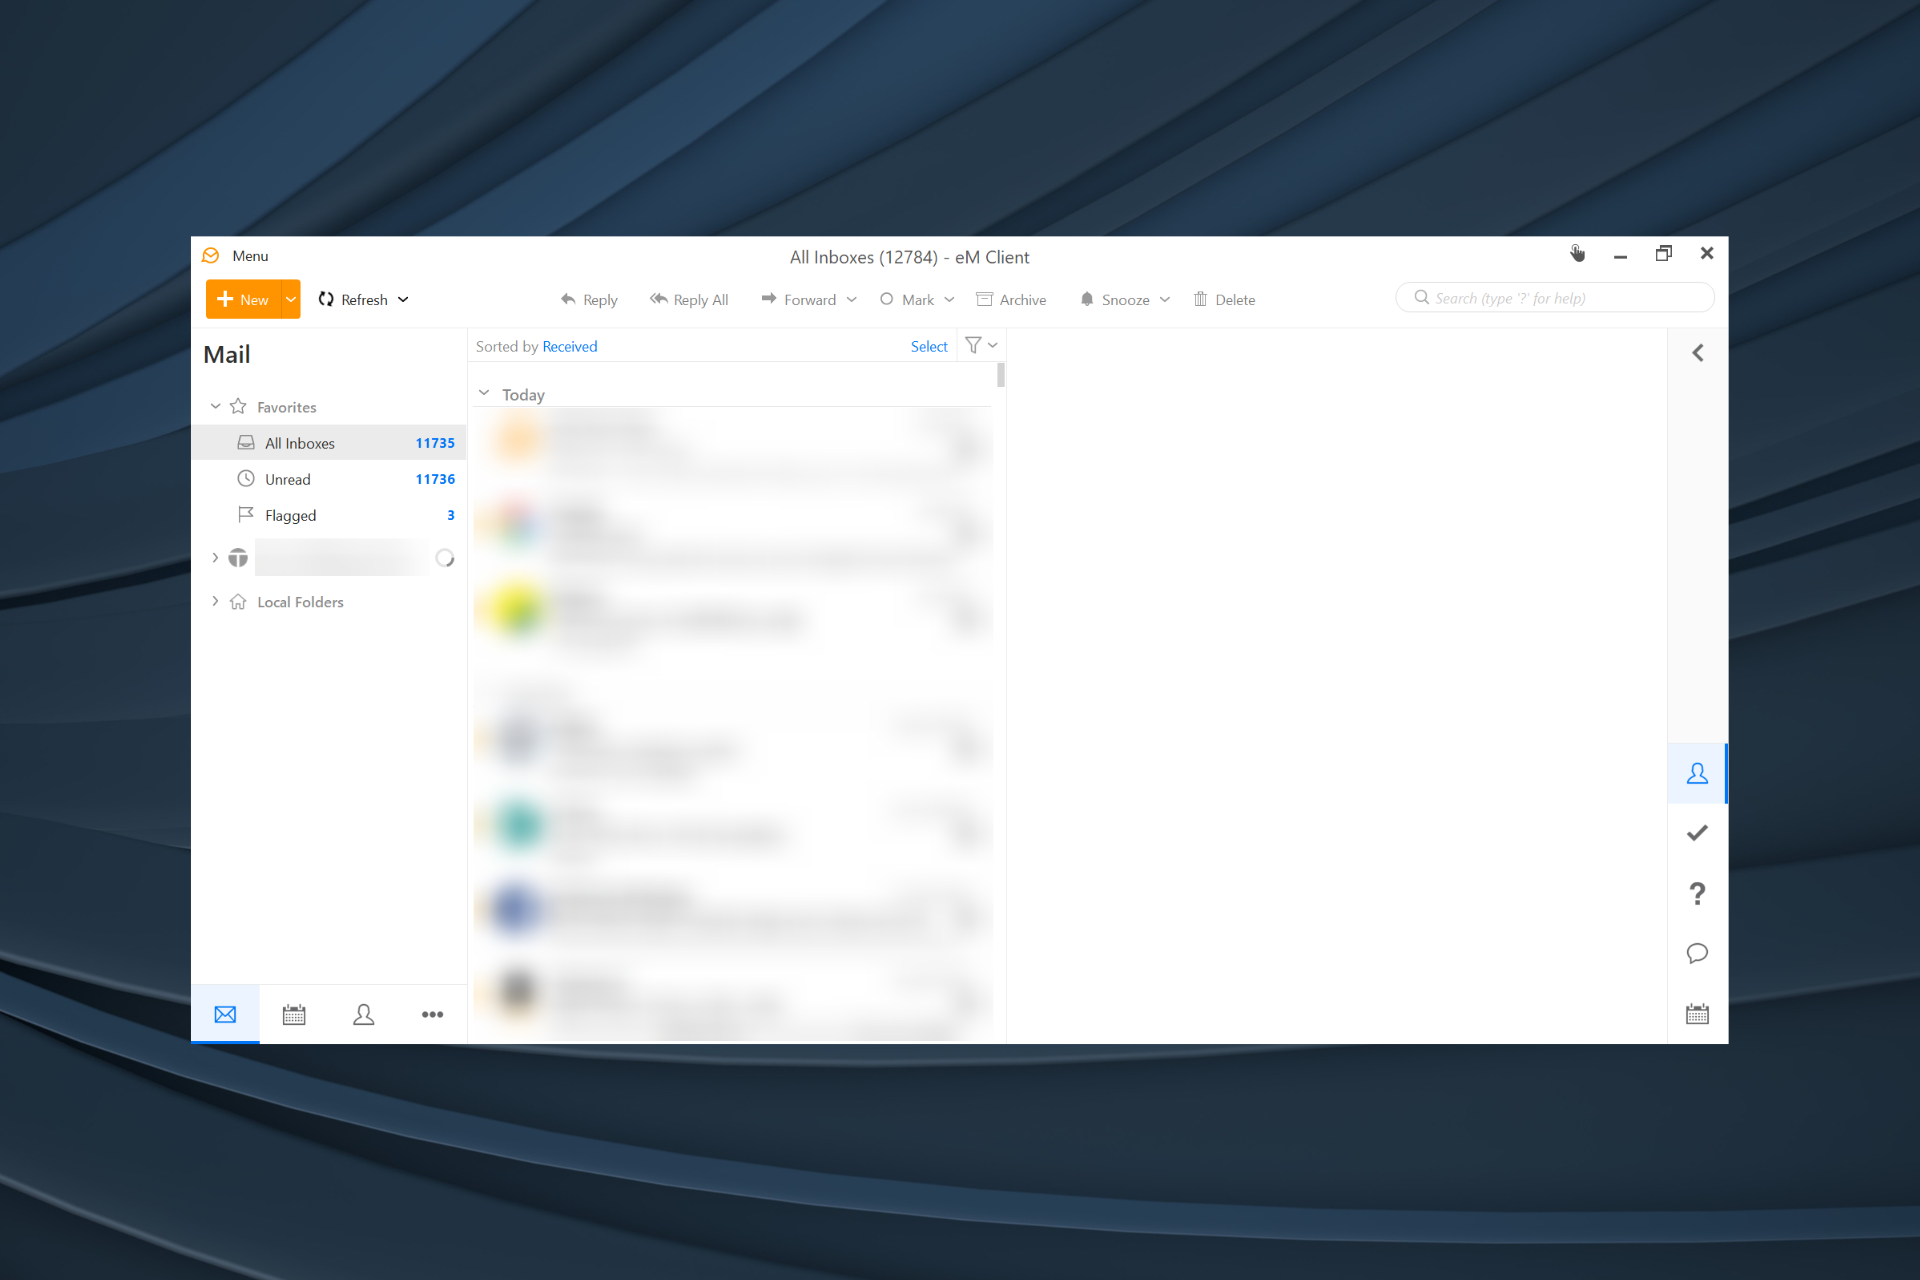Expand the Local Folders tree
Image resolution: width=1920 pixels, height=1280 pixels.
tap(215, 601)
